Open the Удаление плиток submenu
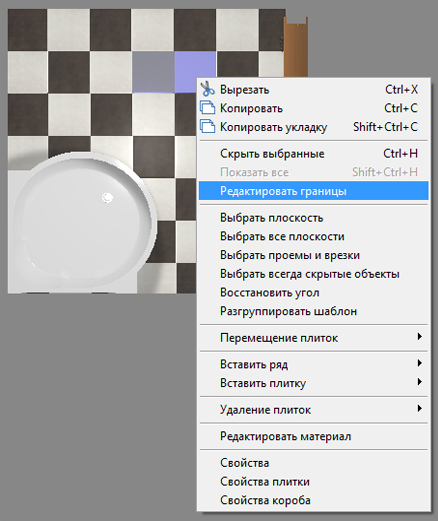Viewport: 438px width, 521px height. tap(313, 409)
